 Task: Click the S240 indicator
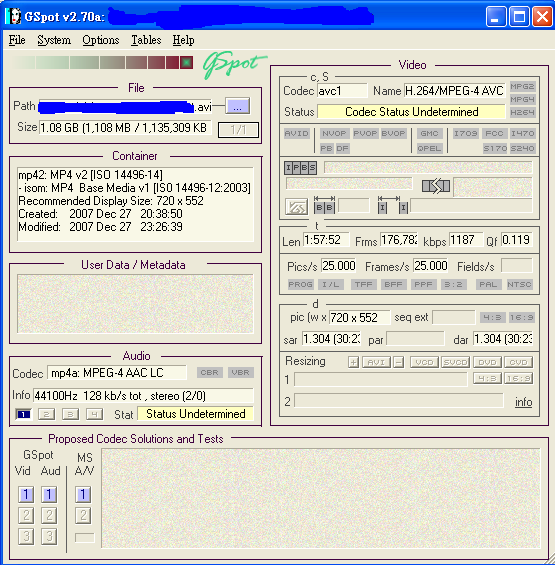pos(522,148)
